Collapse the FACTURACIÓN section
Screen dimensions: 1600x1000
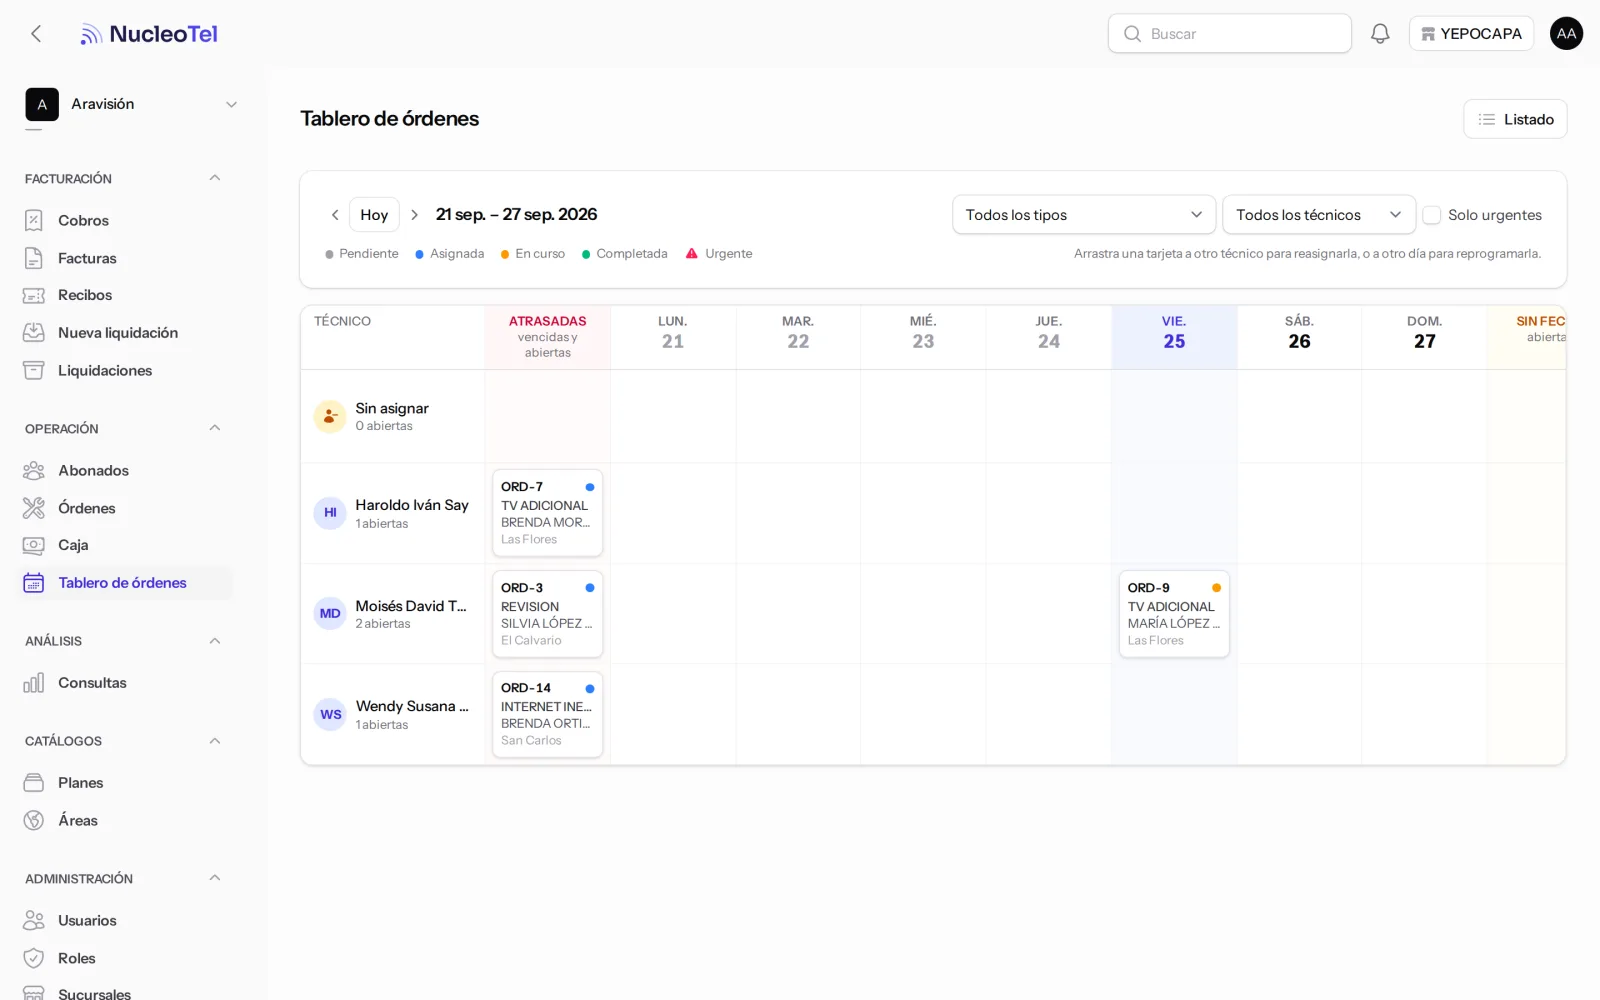(x=214, y=178)
